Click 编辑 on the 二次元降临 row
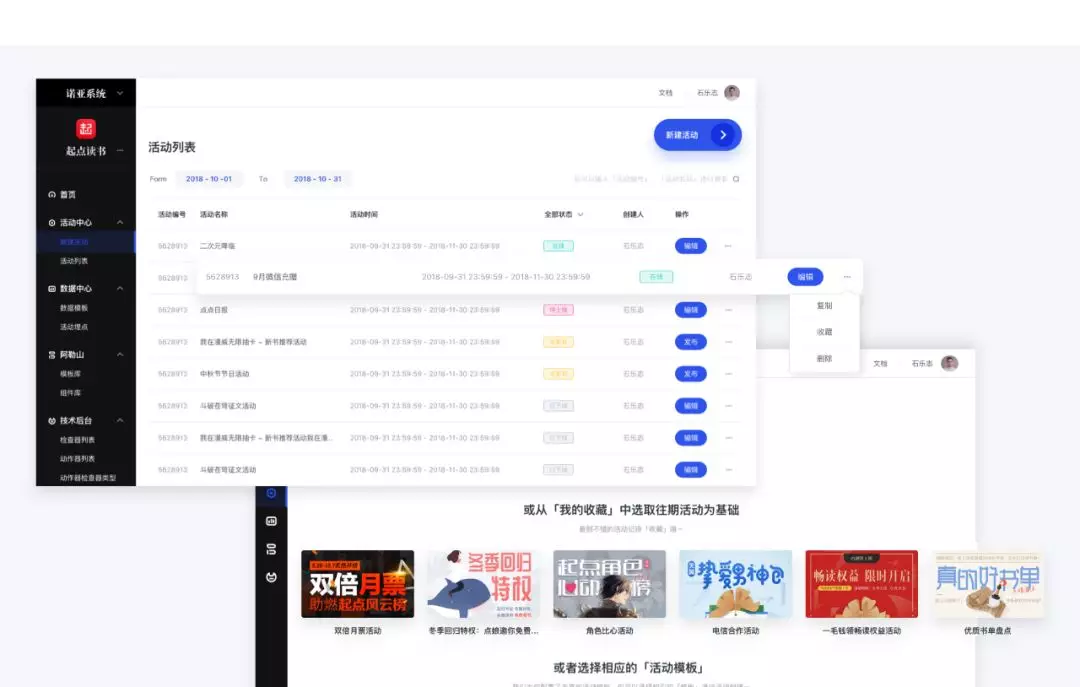This screenshot has width=1080, height=687. point(690,246)
